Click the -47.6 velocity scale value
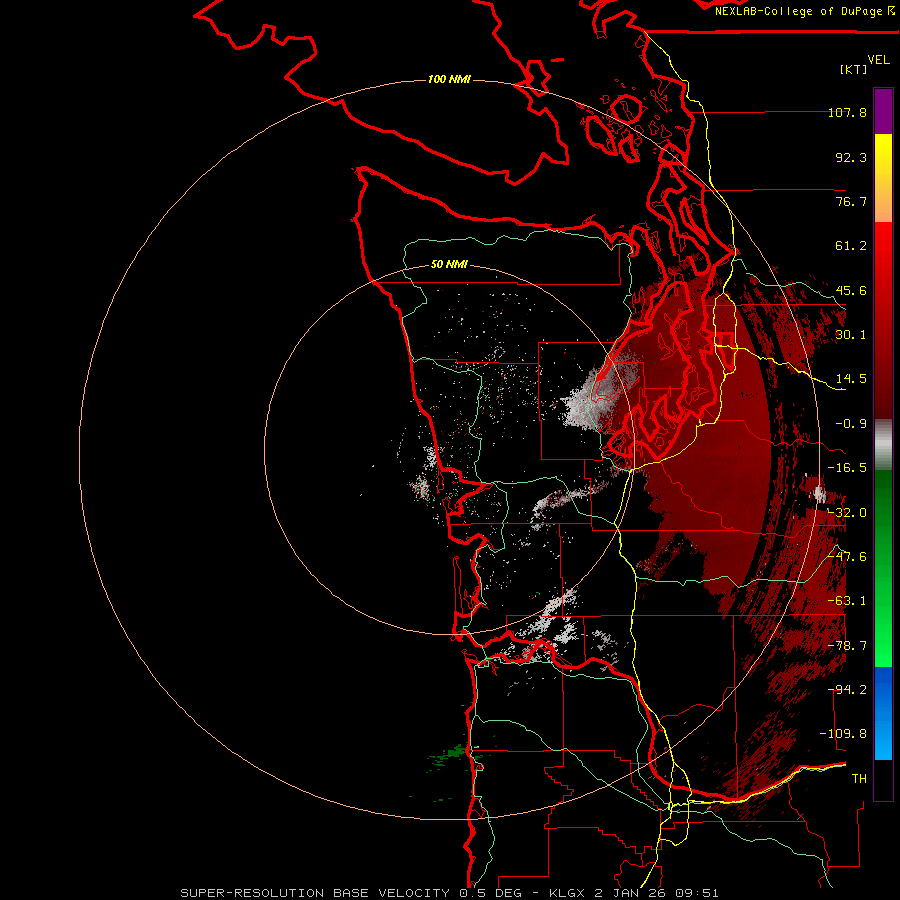This screenshot has width=900, height=900. click(x=847, y=557)
